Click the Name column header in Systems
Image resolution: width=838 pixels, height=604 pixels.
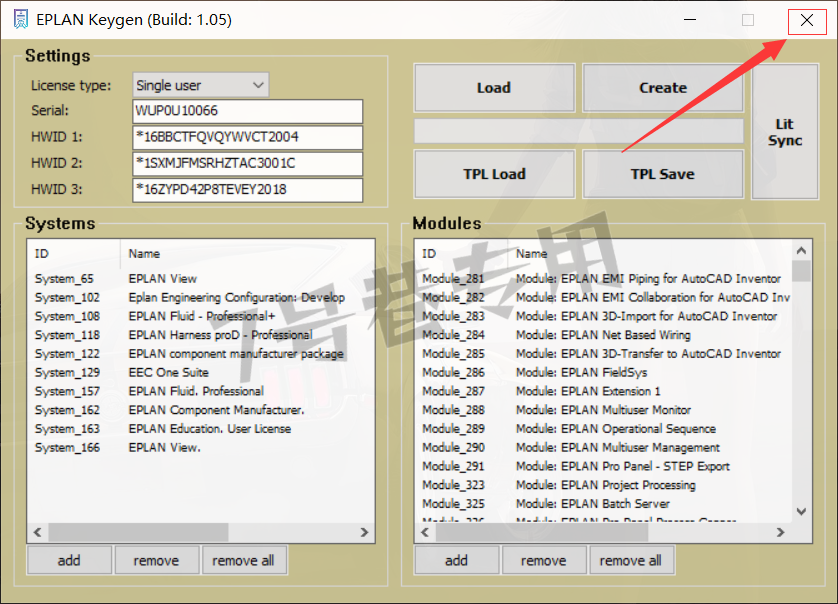[x=247, y=253]
